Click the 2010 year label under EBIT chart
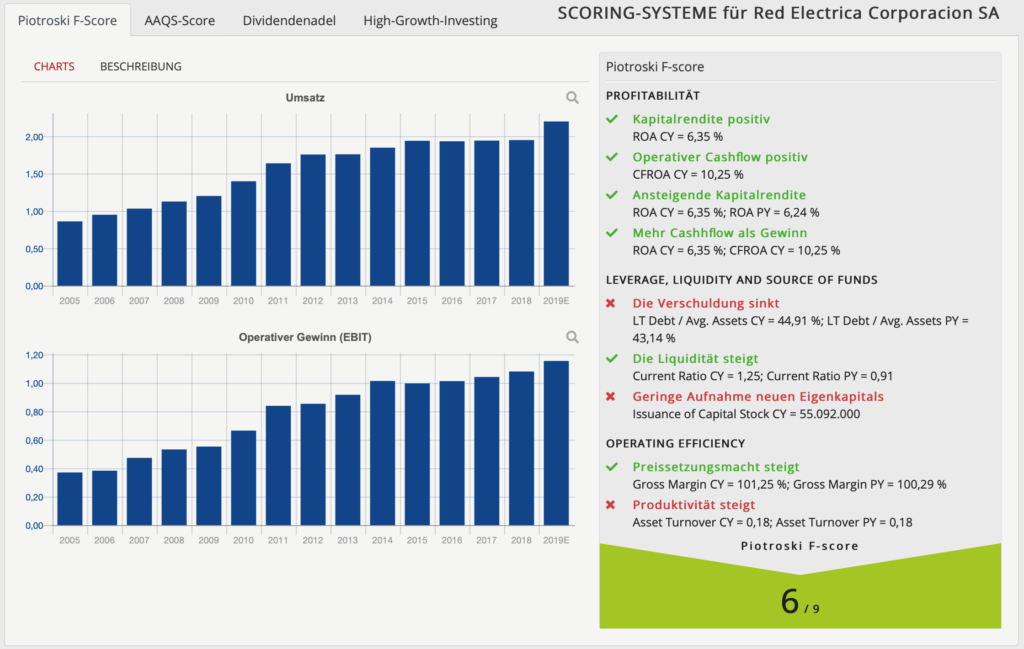 pyautogui.click(x=244, y=541)
